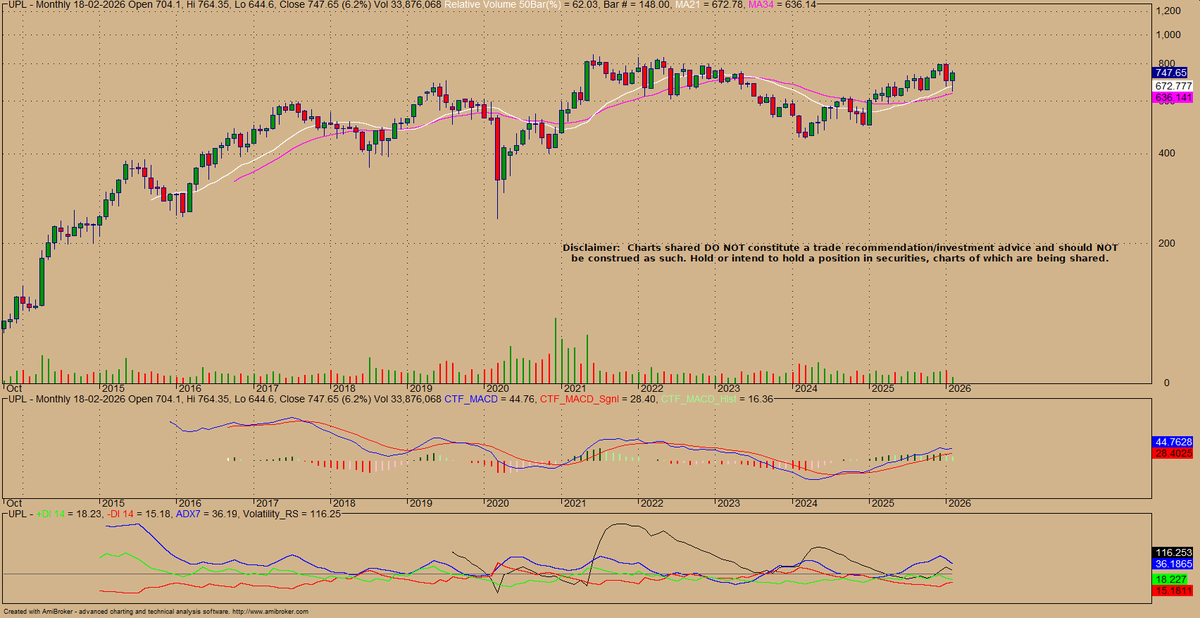Viewport: 1200px width, 618px height.
Task: Click the blue 36.1865 ADX value tag
Action: [x=1171, y=564]
